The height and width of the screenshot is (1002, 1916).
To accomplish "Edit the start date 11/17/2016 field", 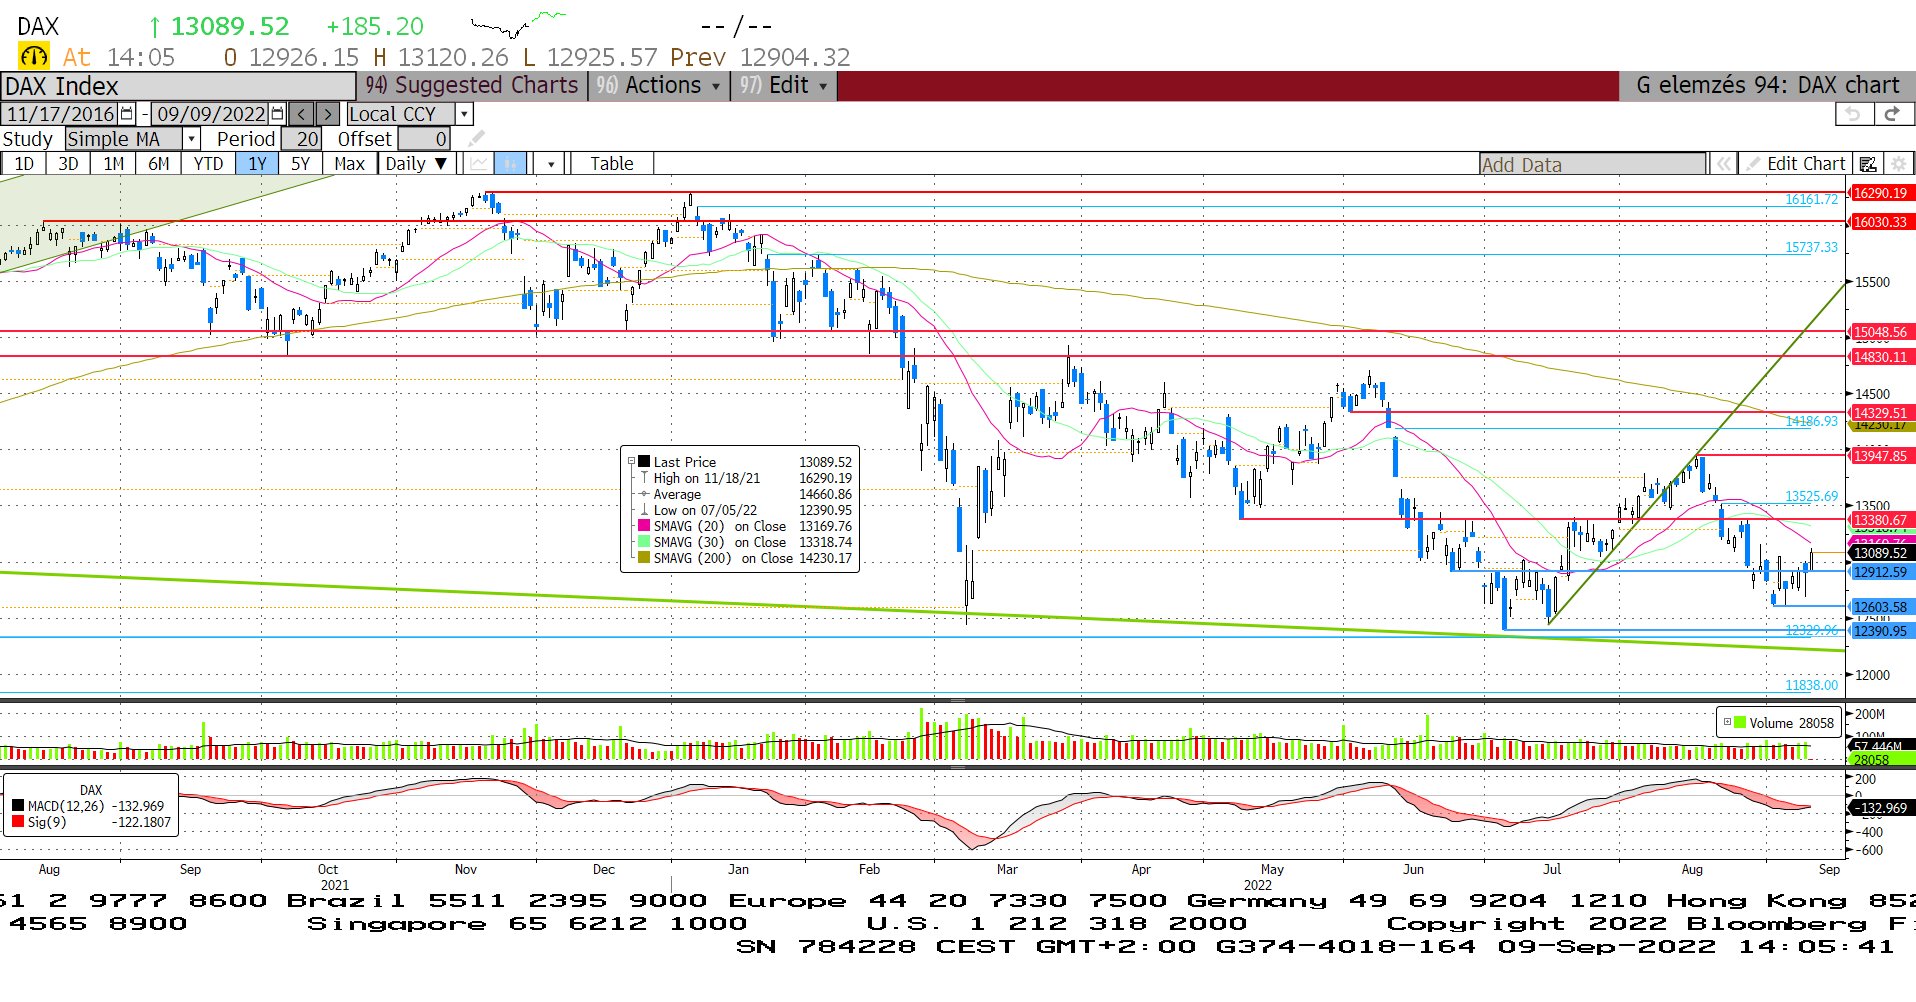I will (61, 114).
